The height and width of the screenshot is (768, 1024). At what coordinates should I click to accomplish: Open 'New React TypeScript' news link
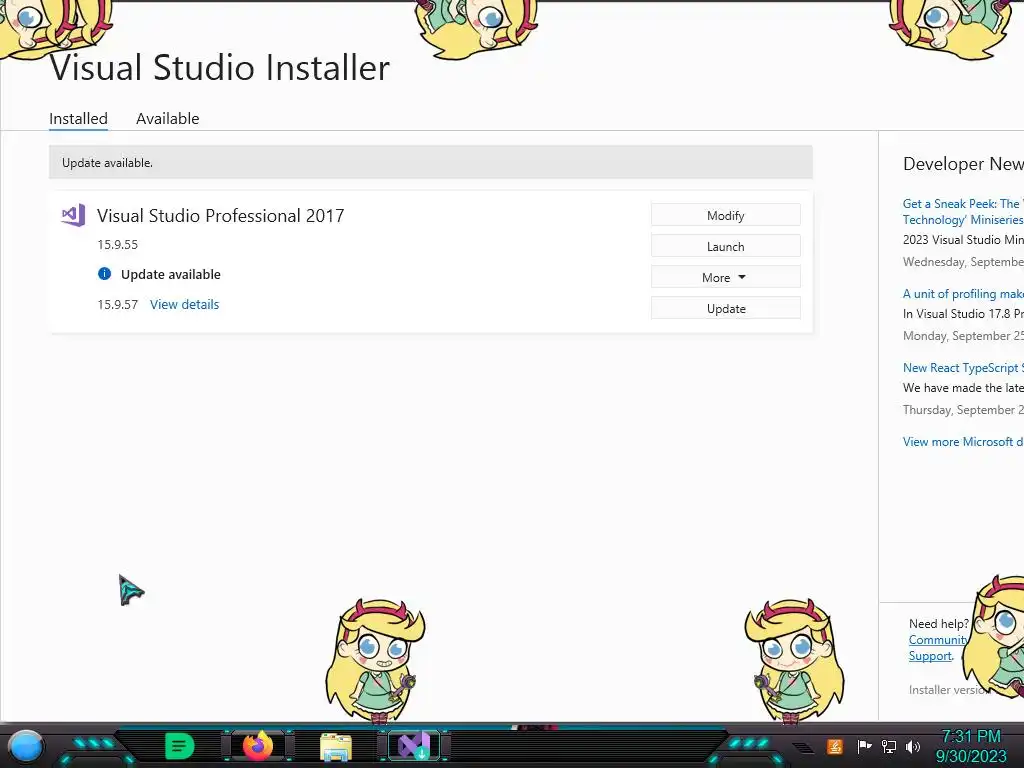963,368
